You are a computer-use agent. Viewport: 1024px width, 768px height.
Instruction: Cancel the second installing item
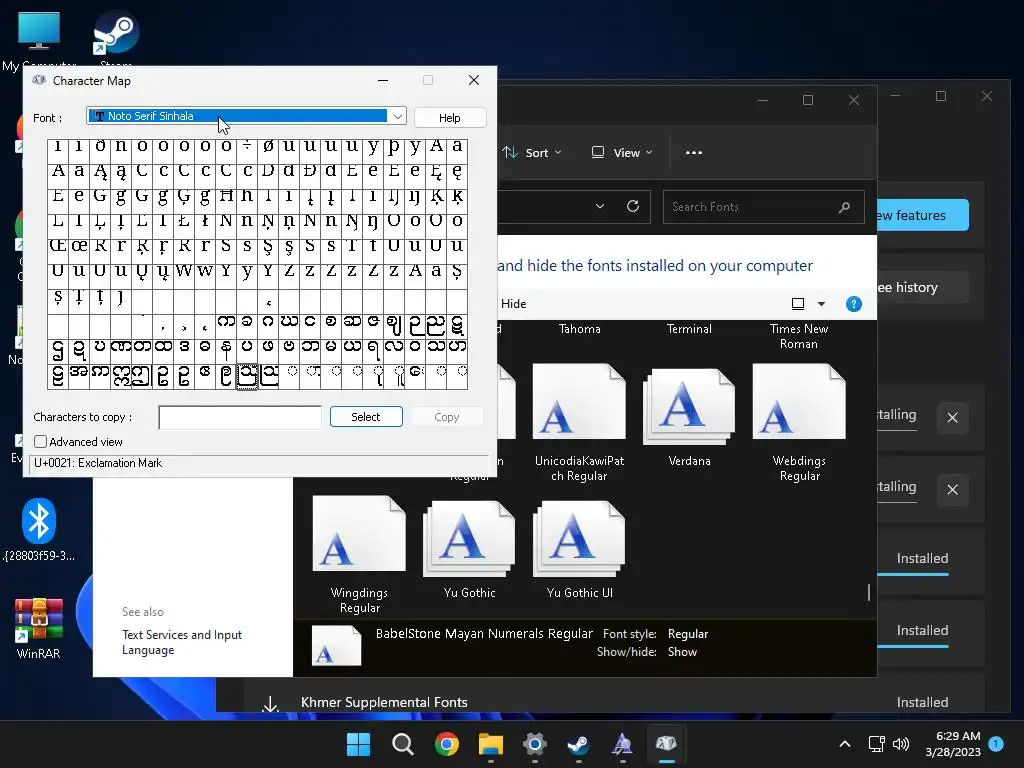[953, 489]
